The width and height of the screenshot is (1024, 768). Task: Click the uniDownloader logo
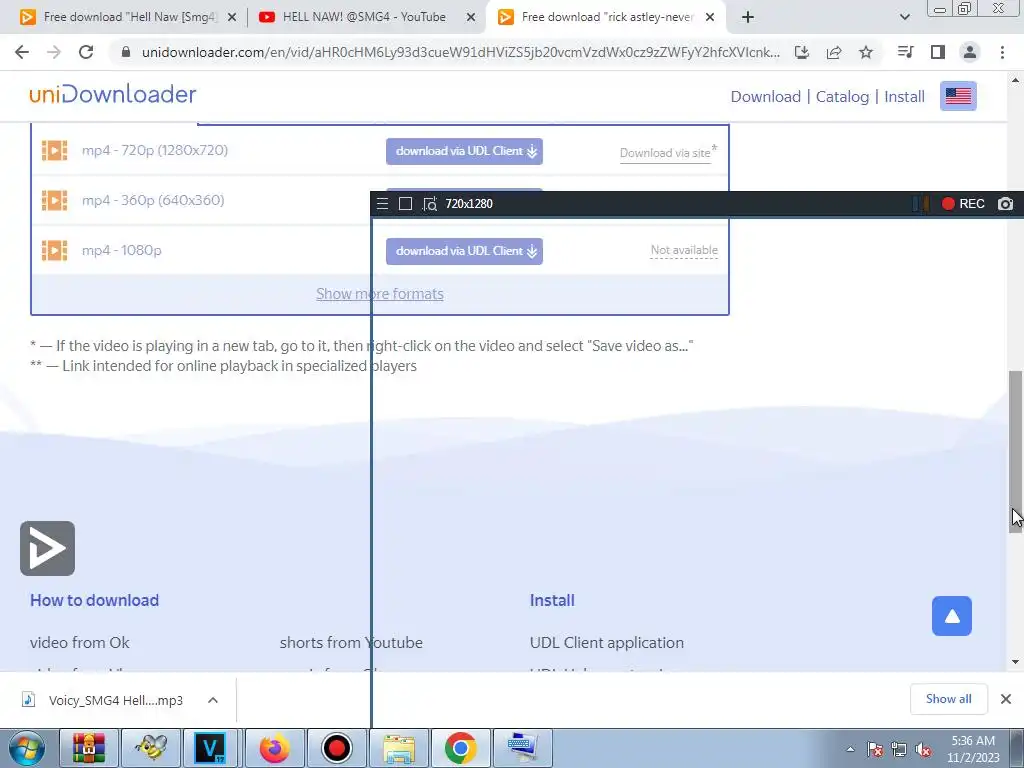(x=112, y=94)
